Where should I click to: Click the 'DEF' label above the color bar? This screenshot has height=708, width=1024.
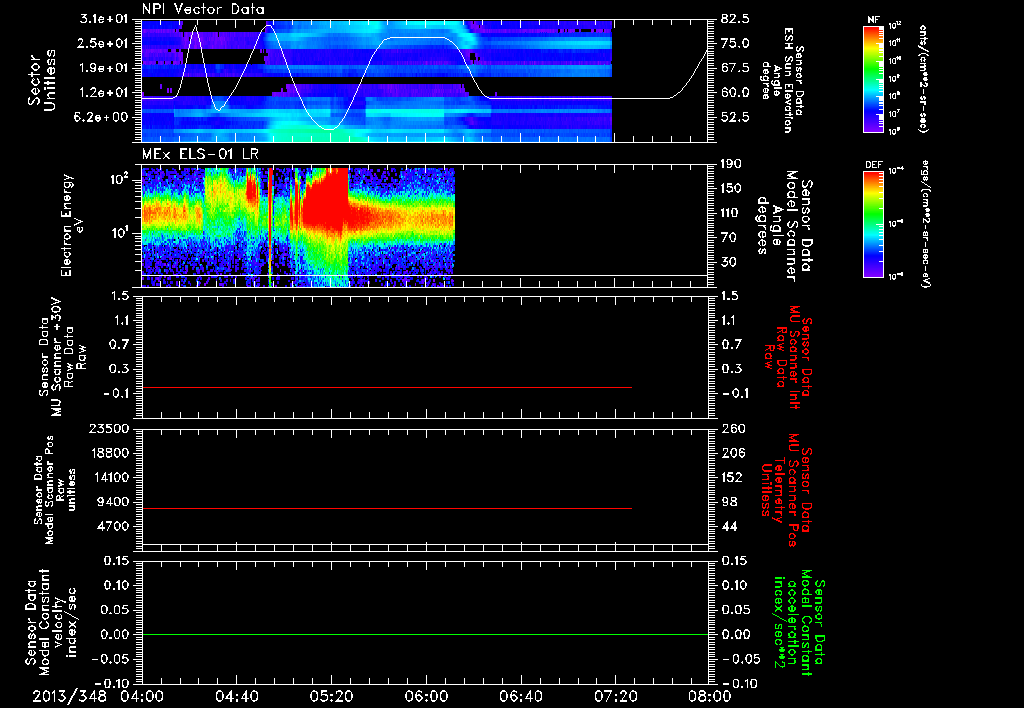874,165
